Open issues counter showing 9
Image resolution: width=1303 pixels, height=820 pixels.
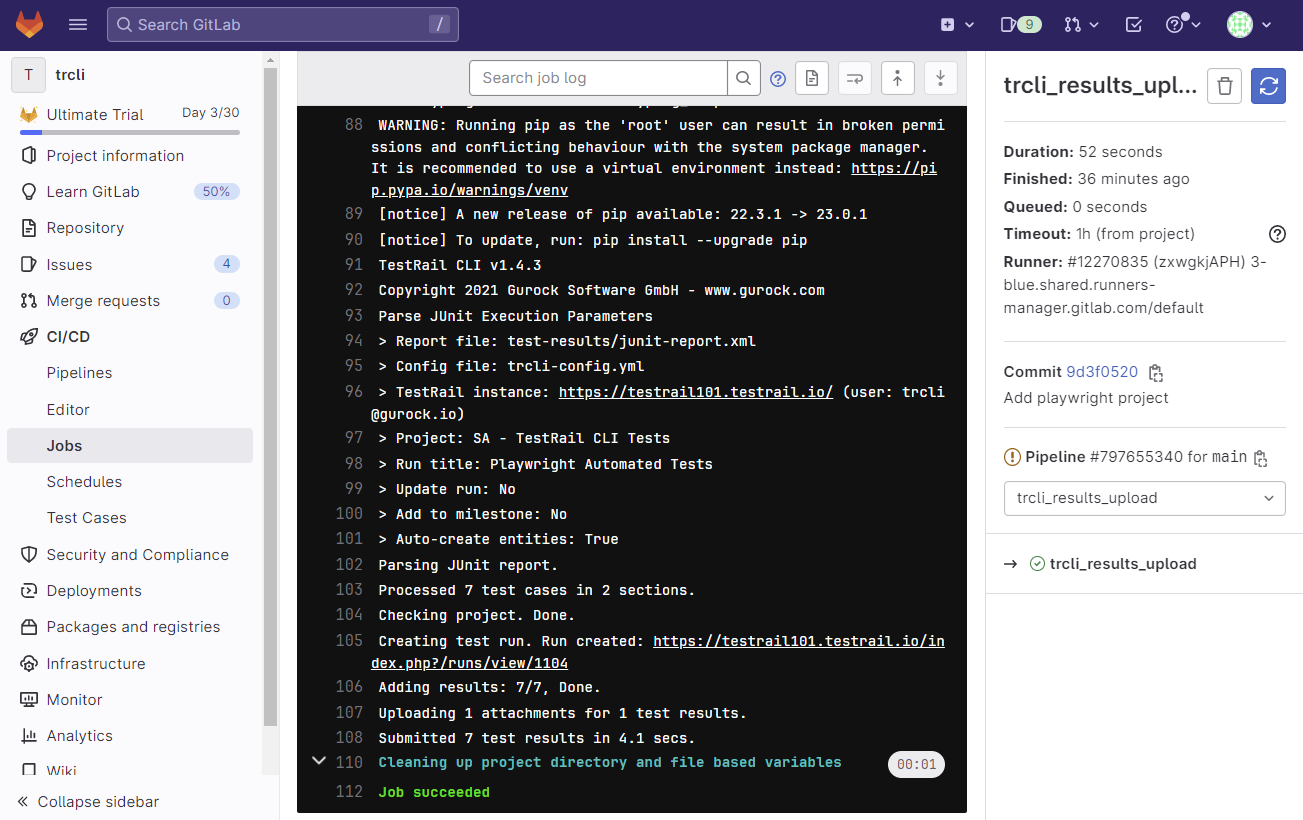point(1021,25)
